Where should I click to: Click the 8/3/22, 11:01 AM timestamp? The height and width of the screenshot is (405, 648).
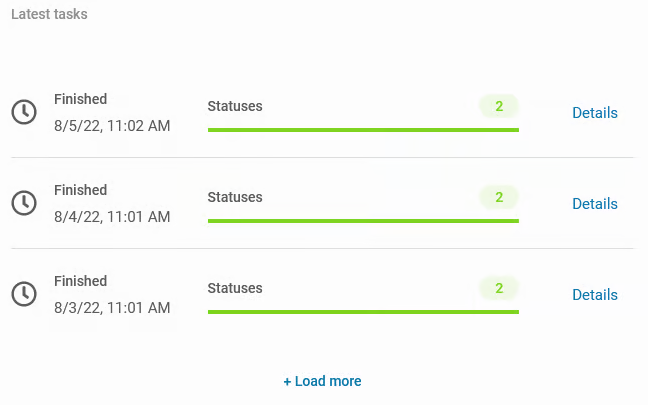tap(112, 307)
